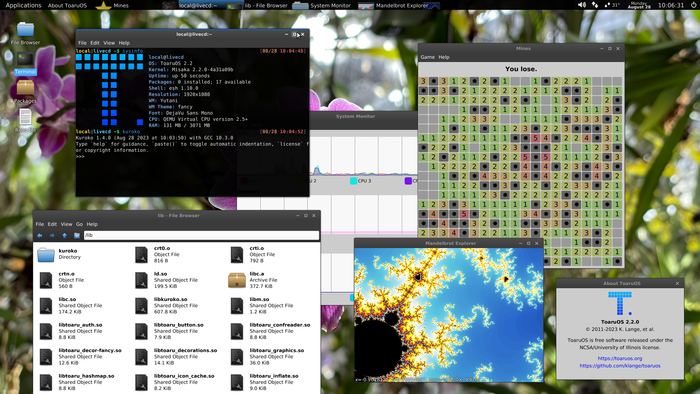
Task: Click the back arrow in File Browser toolbar
Action: point(40,235)
